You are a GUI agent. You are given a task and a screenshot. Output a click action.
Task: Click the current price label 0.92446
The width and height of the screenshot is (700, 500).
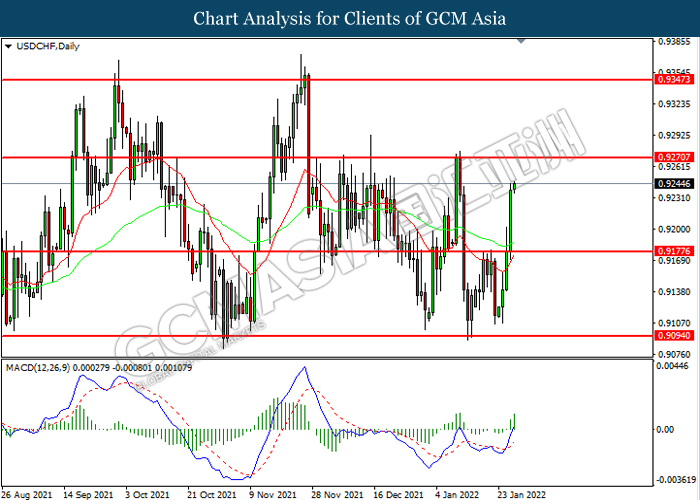[x=674, y=183]
